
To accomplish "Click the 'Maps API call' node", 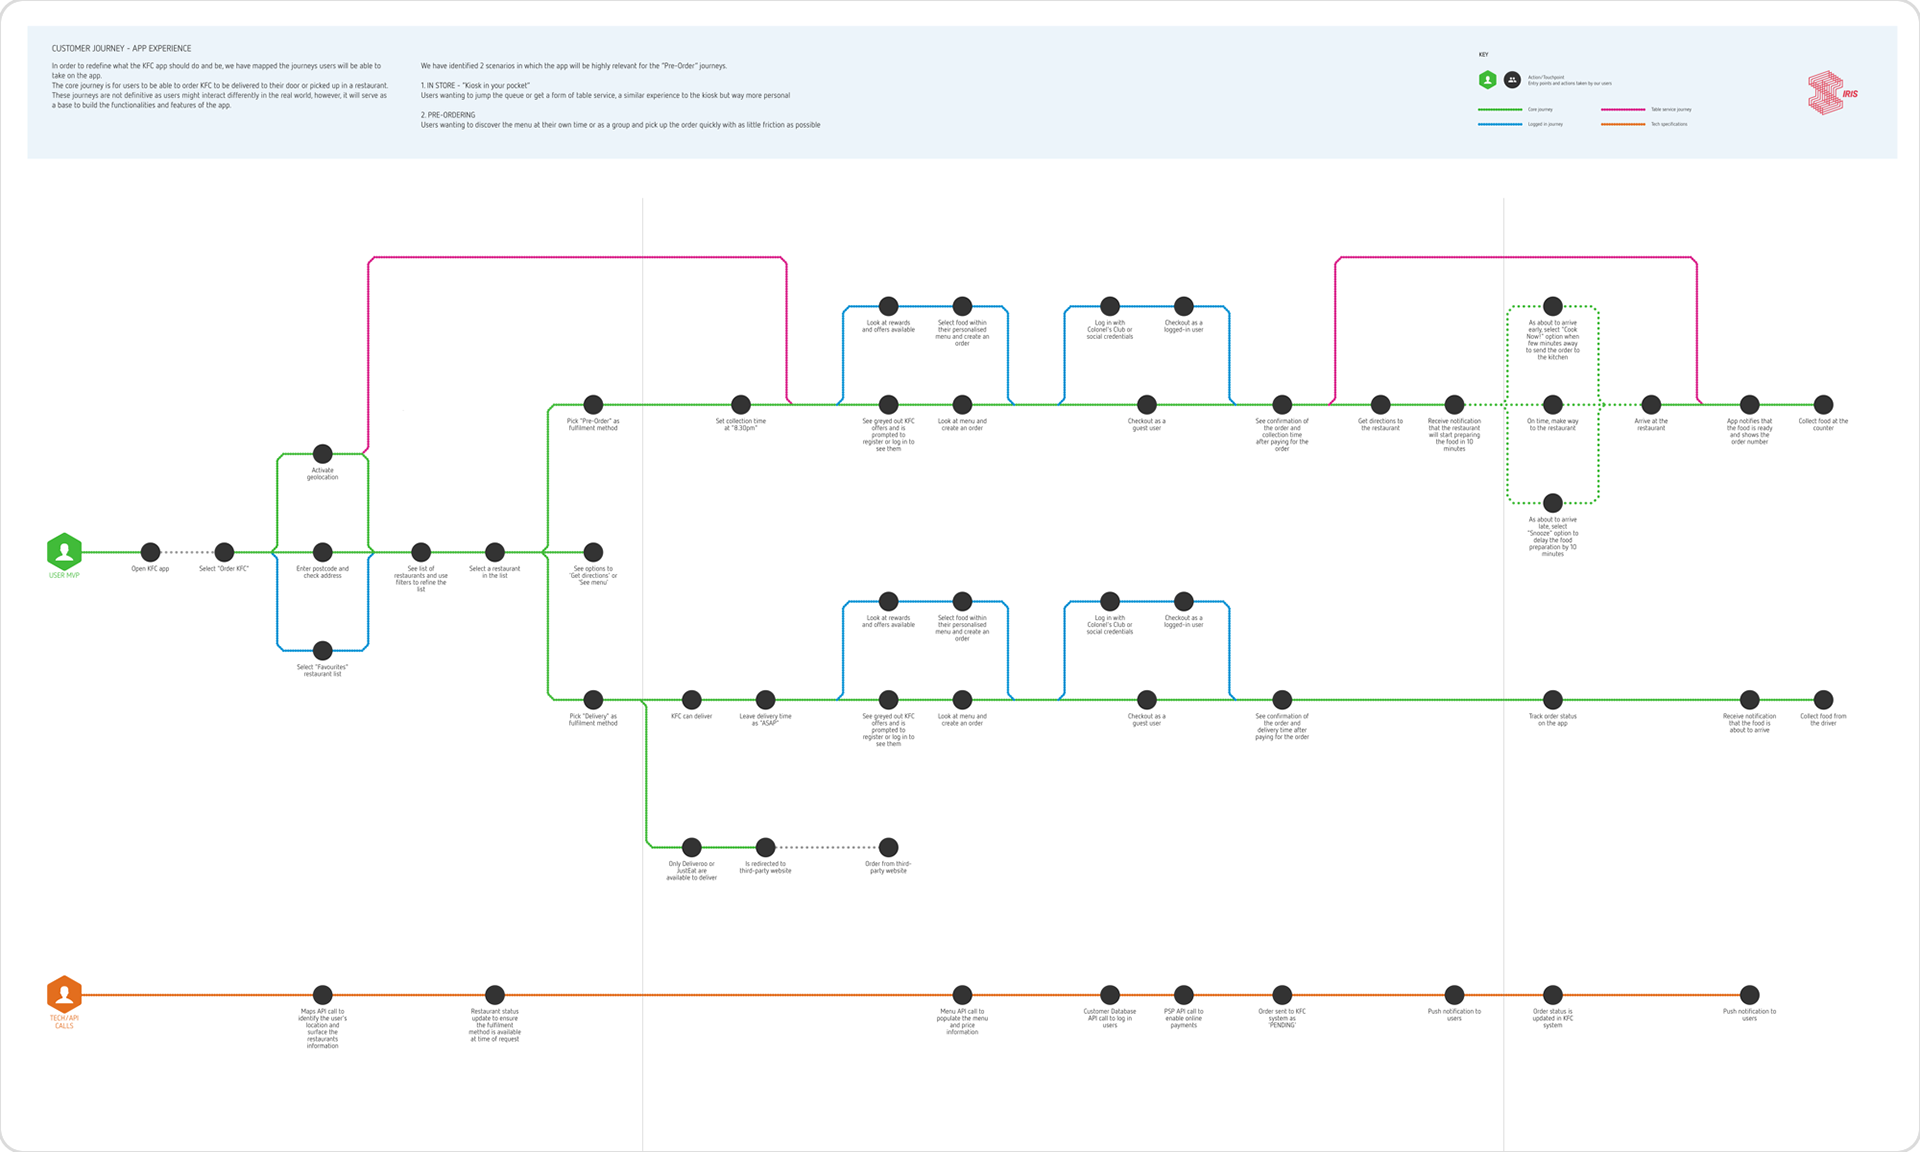I will pos(322,995).
